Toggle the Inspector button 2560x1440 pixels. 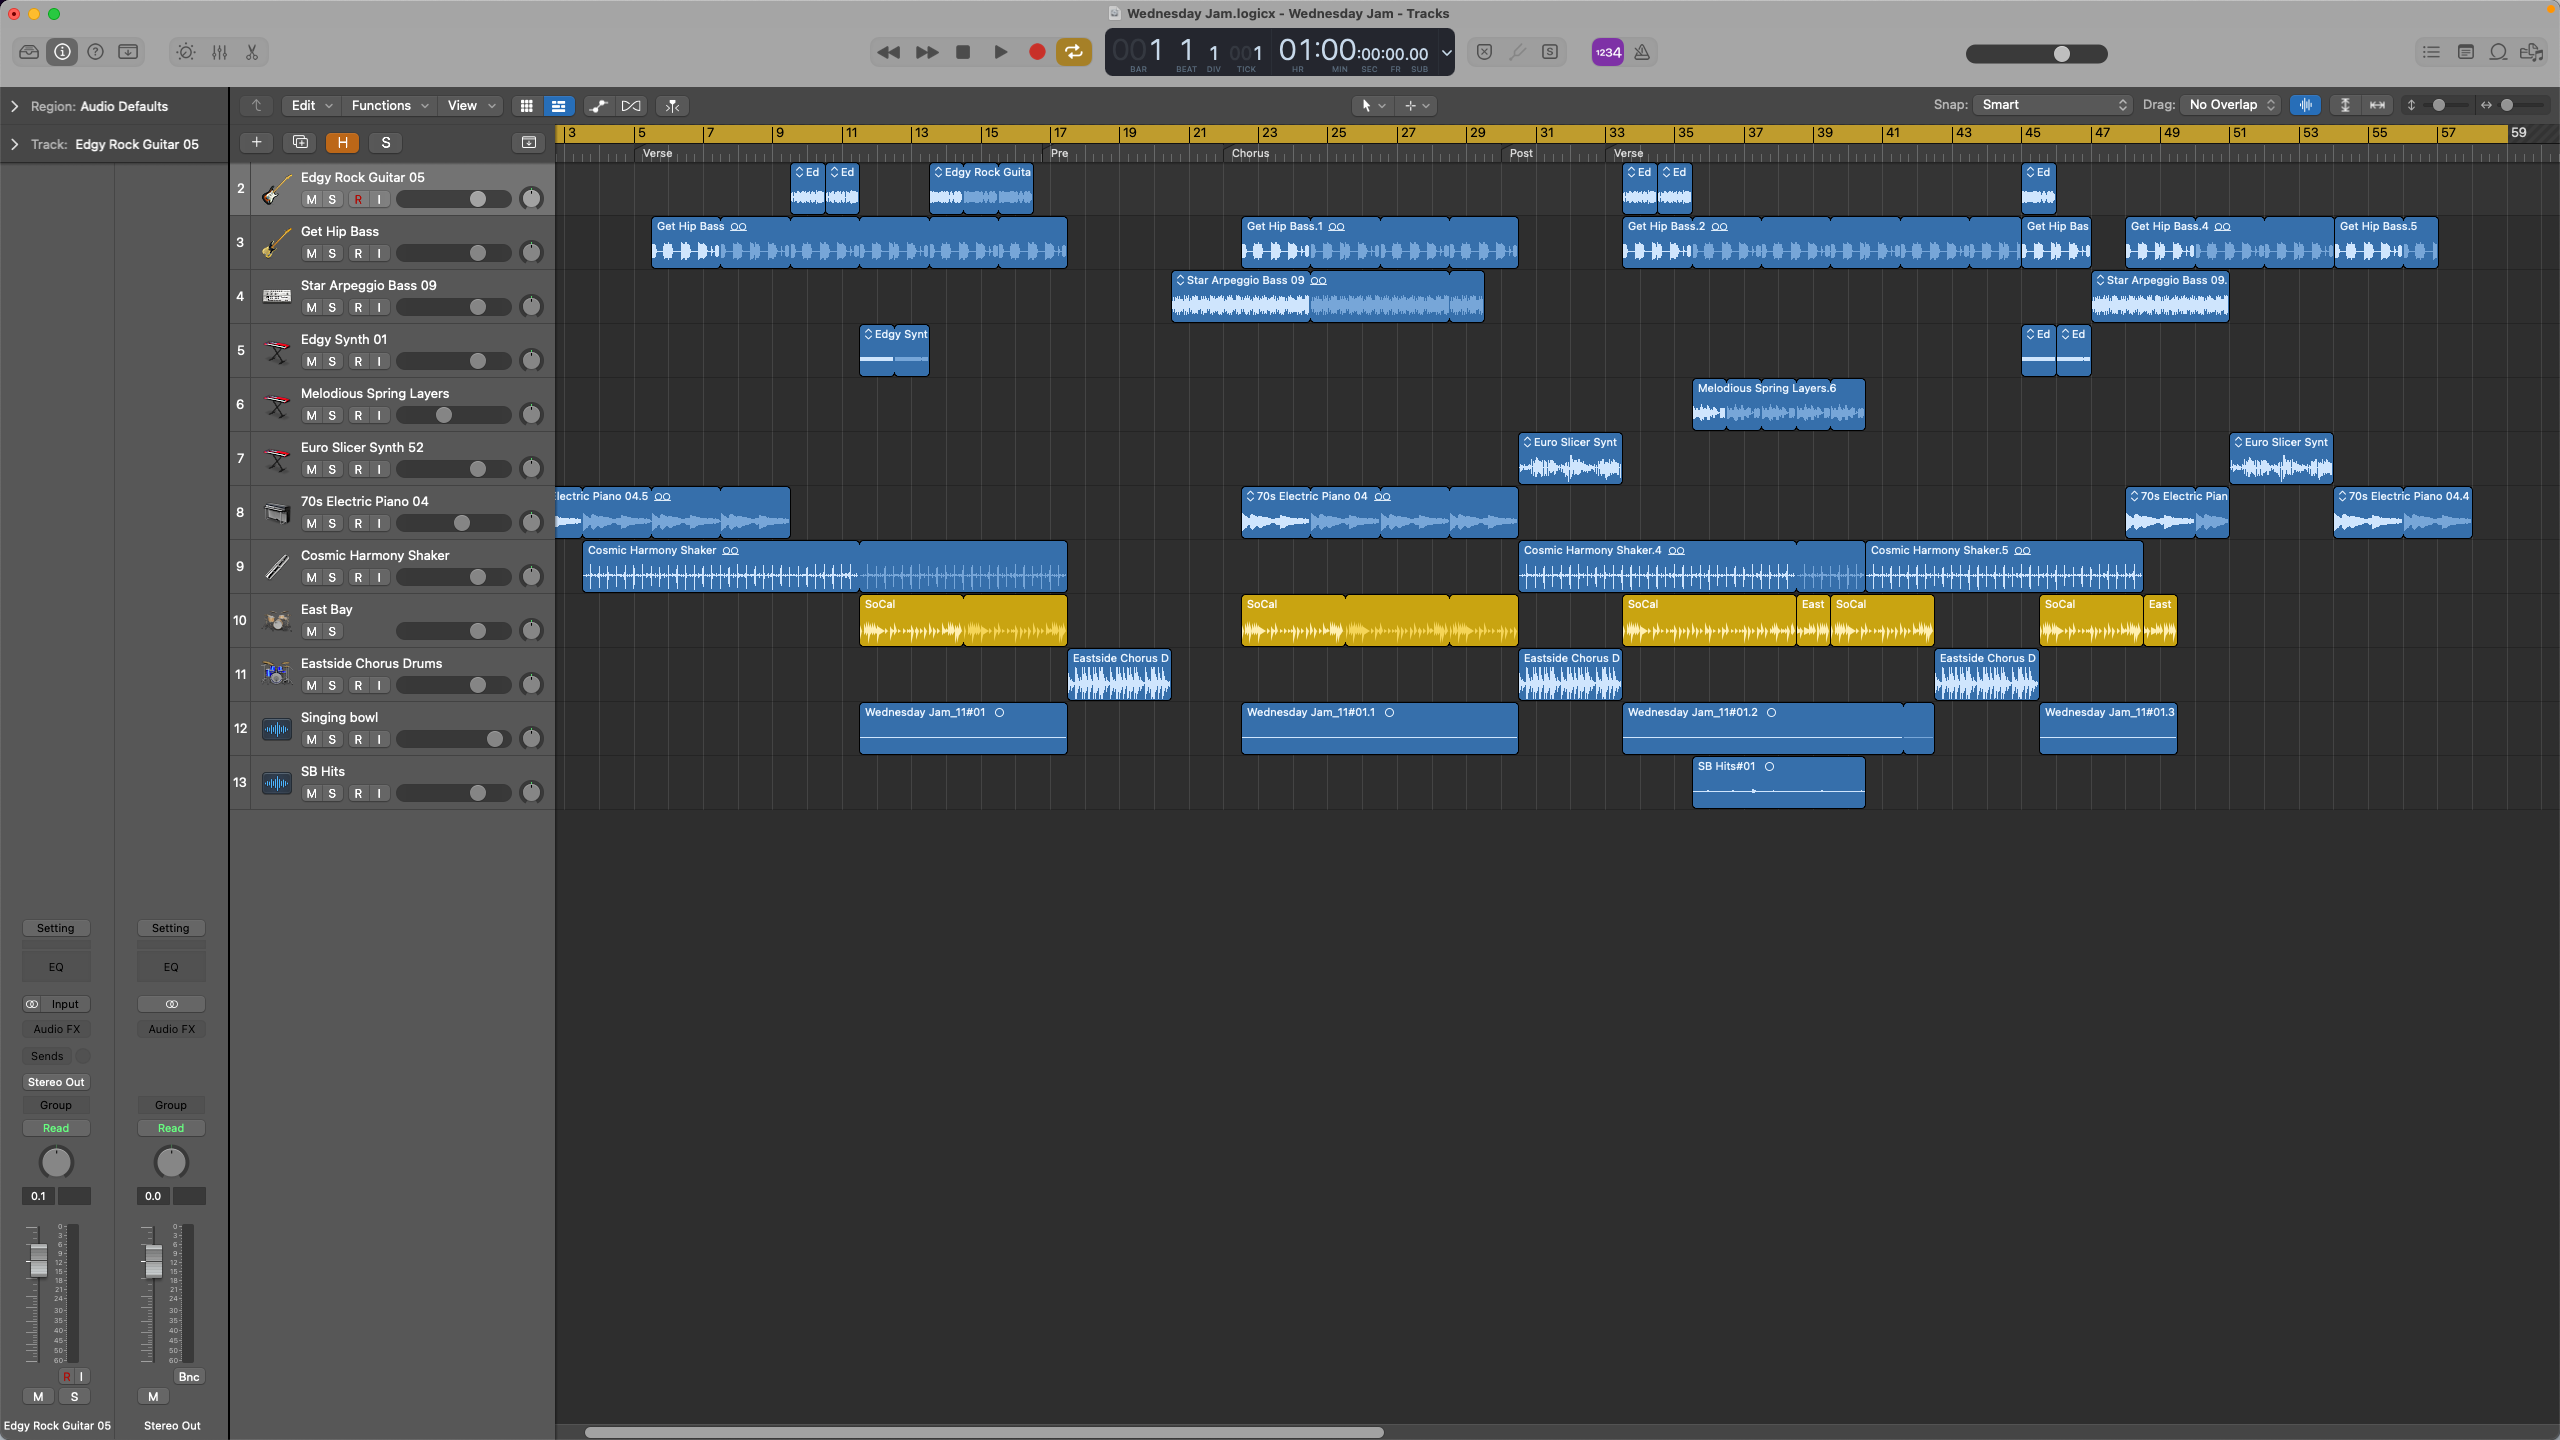pyautogui.click(x=62, y=52)
